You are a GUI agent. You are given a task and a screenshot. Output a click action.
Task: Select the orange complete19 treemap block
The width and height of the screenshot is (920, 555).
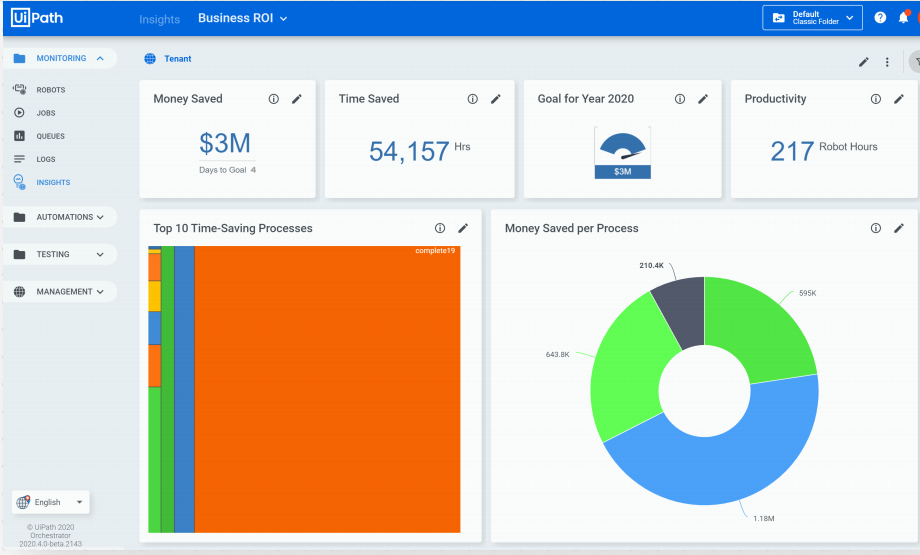click(327, 390)
